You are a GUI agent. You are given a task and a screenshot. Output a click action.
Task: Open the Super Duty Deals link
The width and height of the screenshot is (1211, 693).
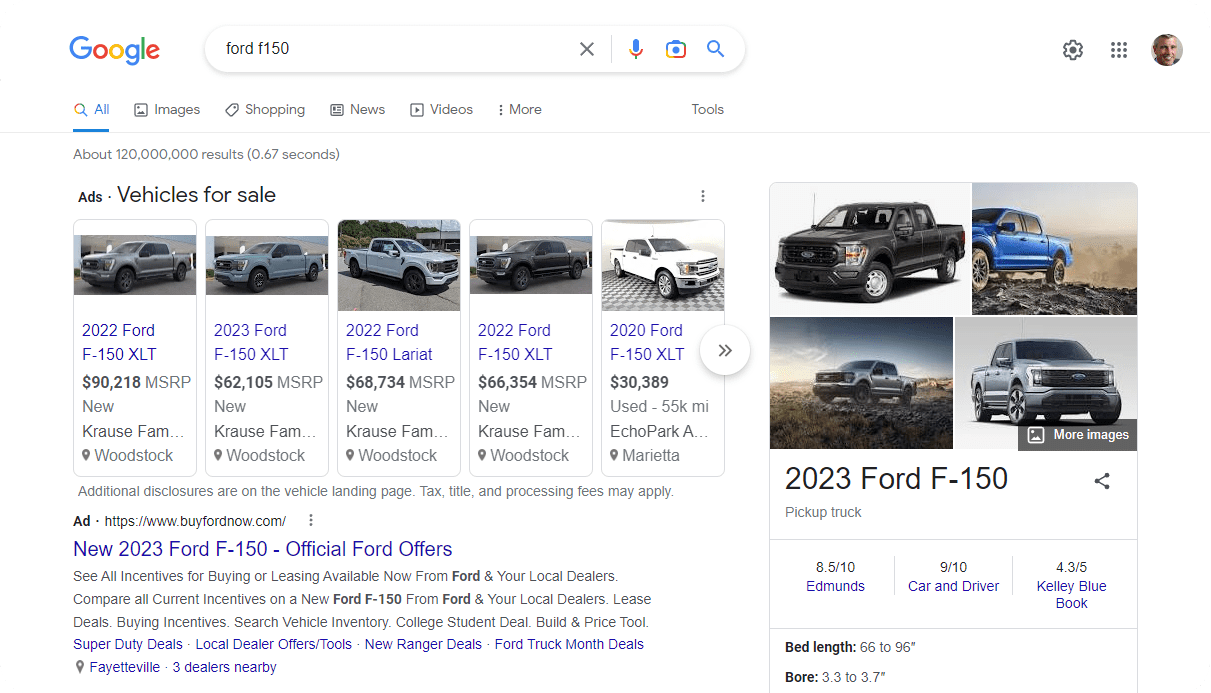point(127,644)
